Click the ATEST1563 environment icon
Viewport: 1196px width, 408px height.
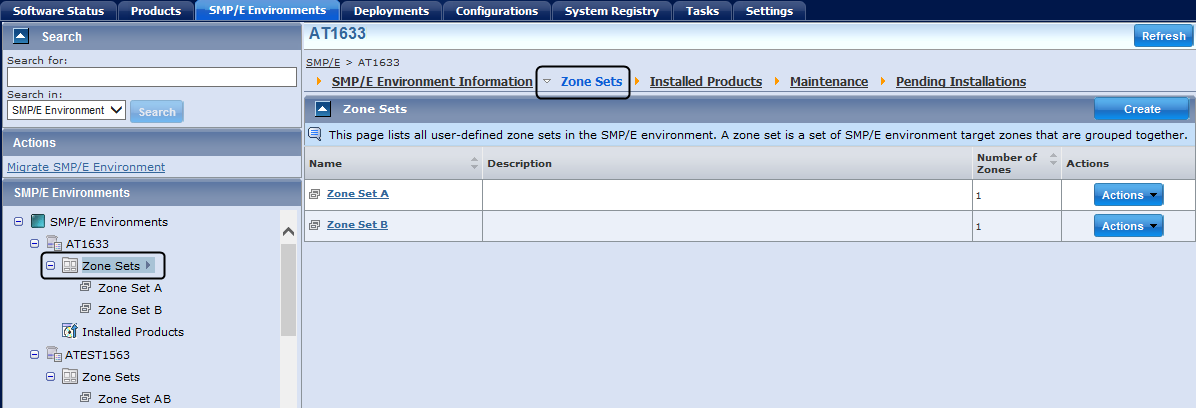point(54,355)
